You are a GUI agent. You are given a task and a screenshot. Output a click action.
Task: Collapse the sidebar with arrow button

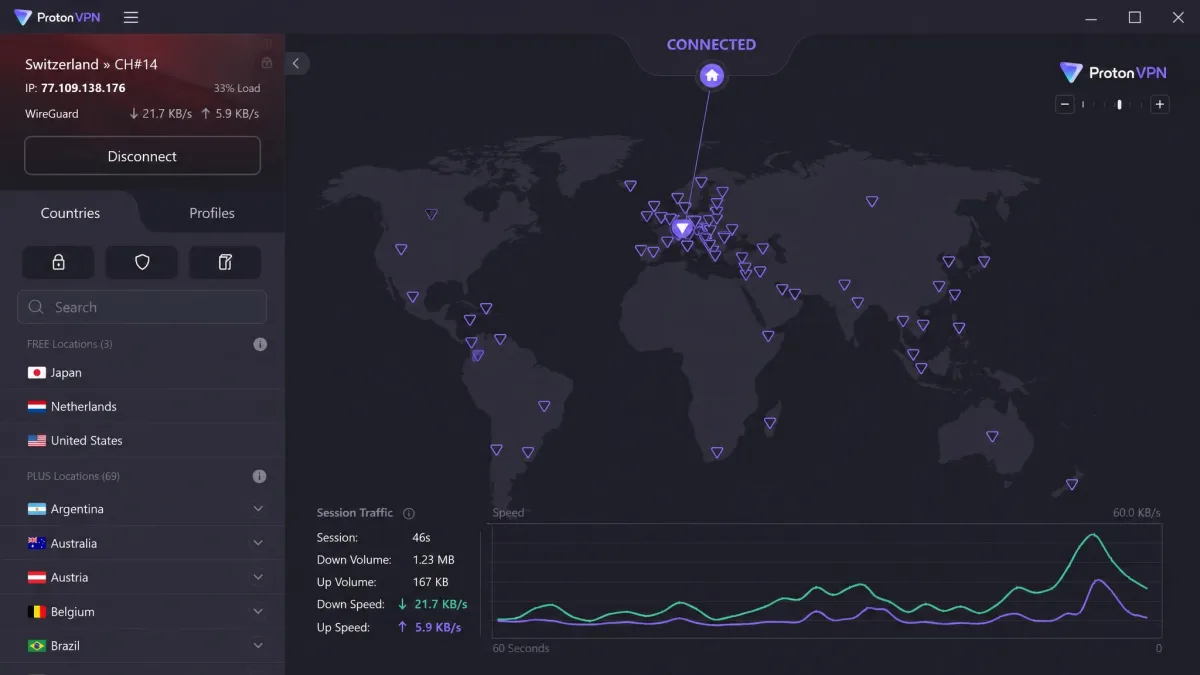pyautogui.click(x=296, y=63)
